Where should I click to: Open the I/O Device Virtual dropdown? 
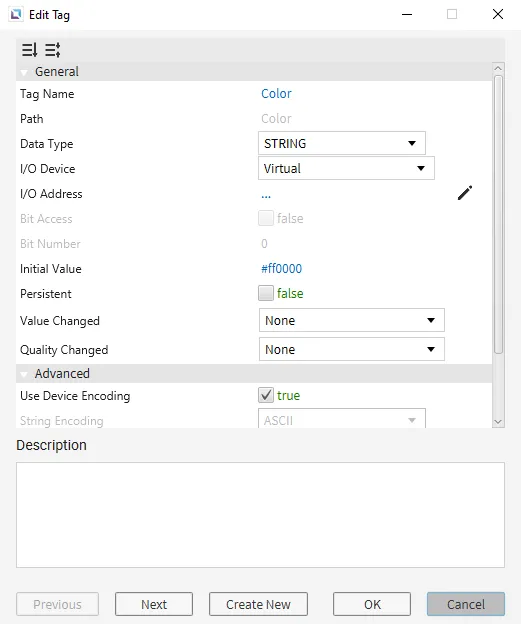click(x=346, y=168)
